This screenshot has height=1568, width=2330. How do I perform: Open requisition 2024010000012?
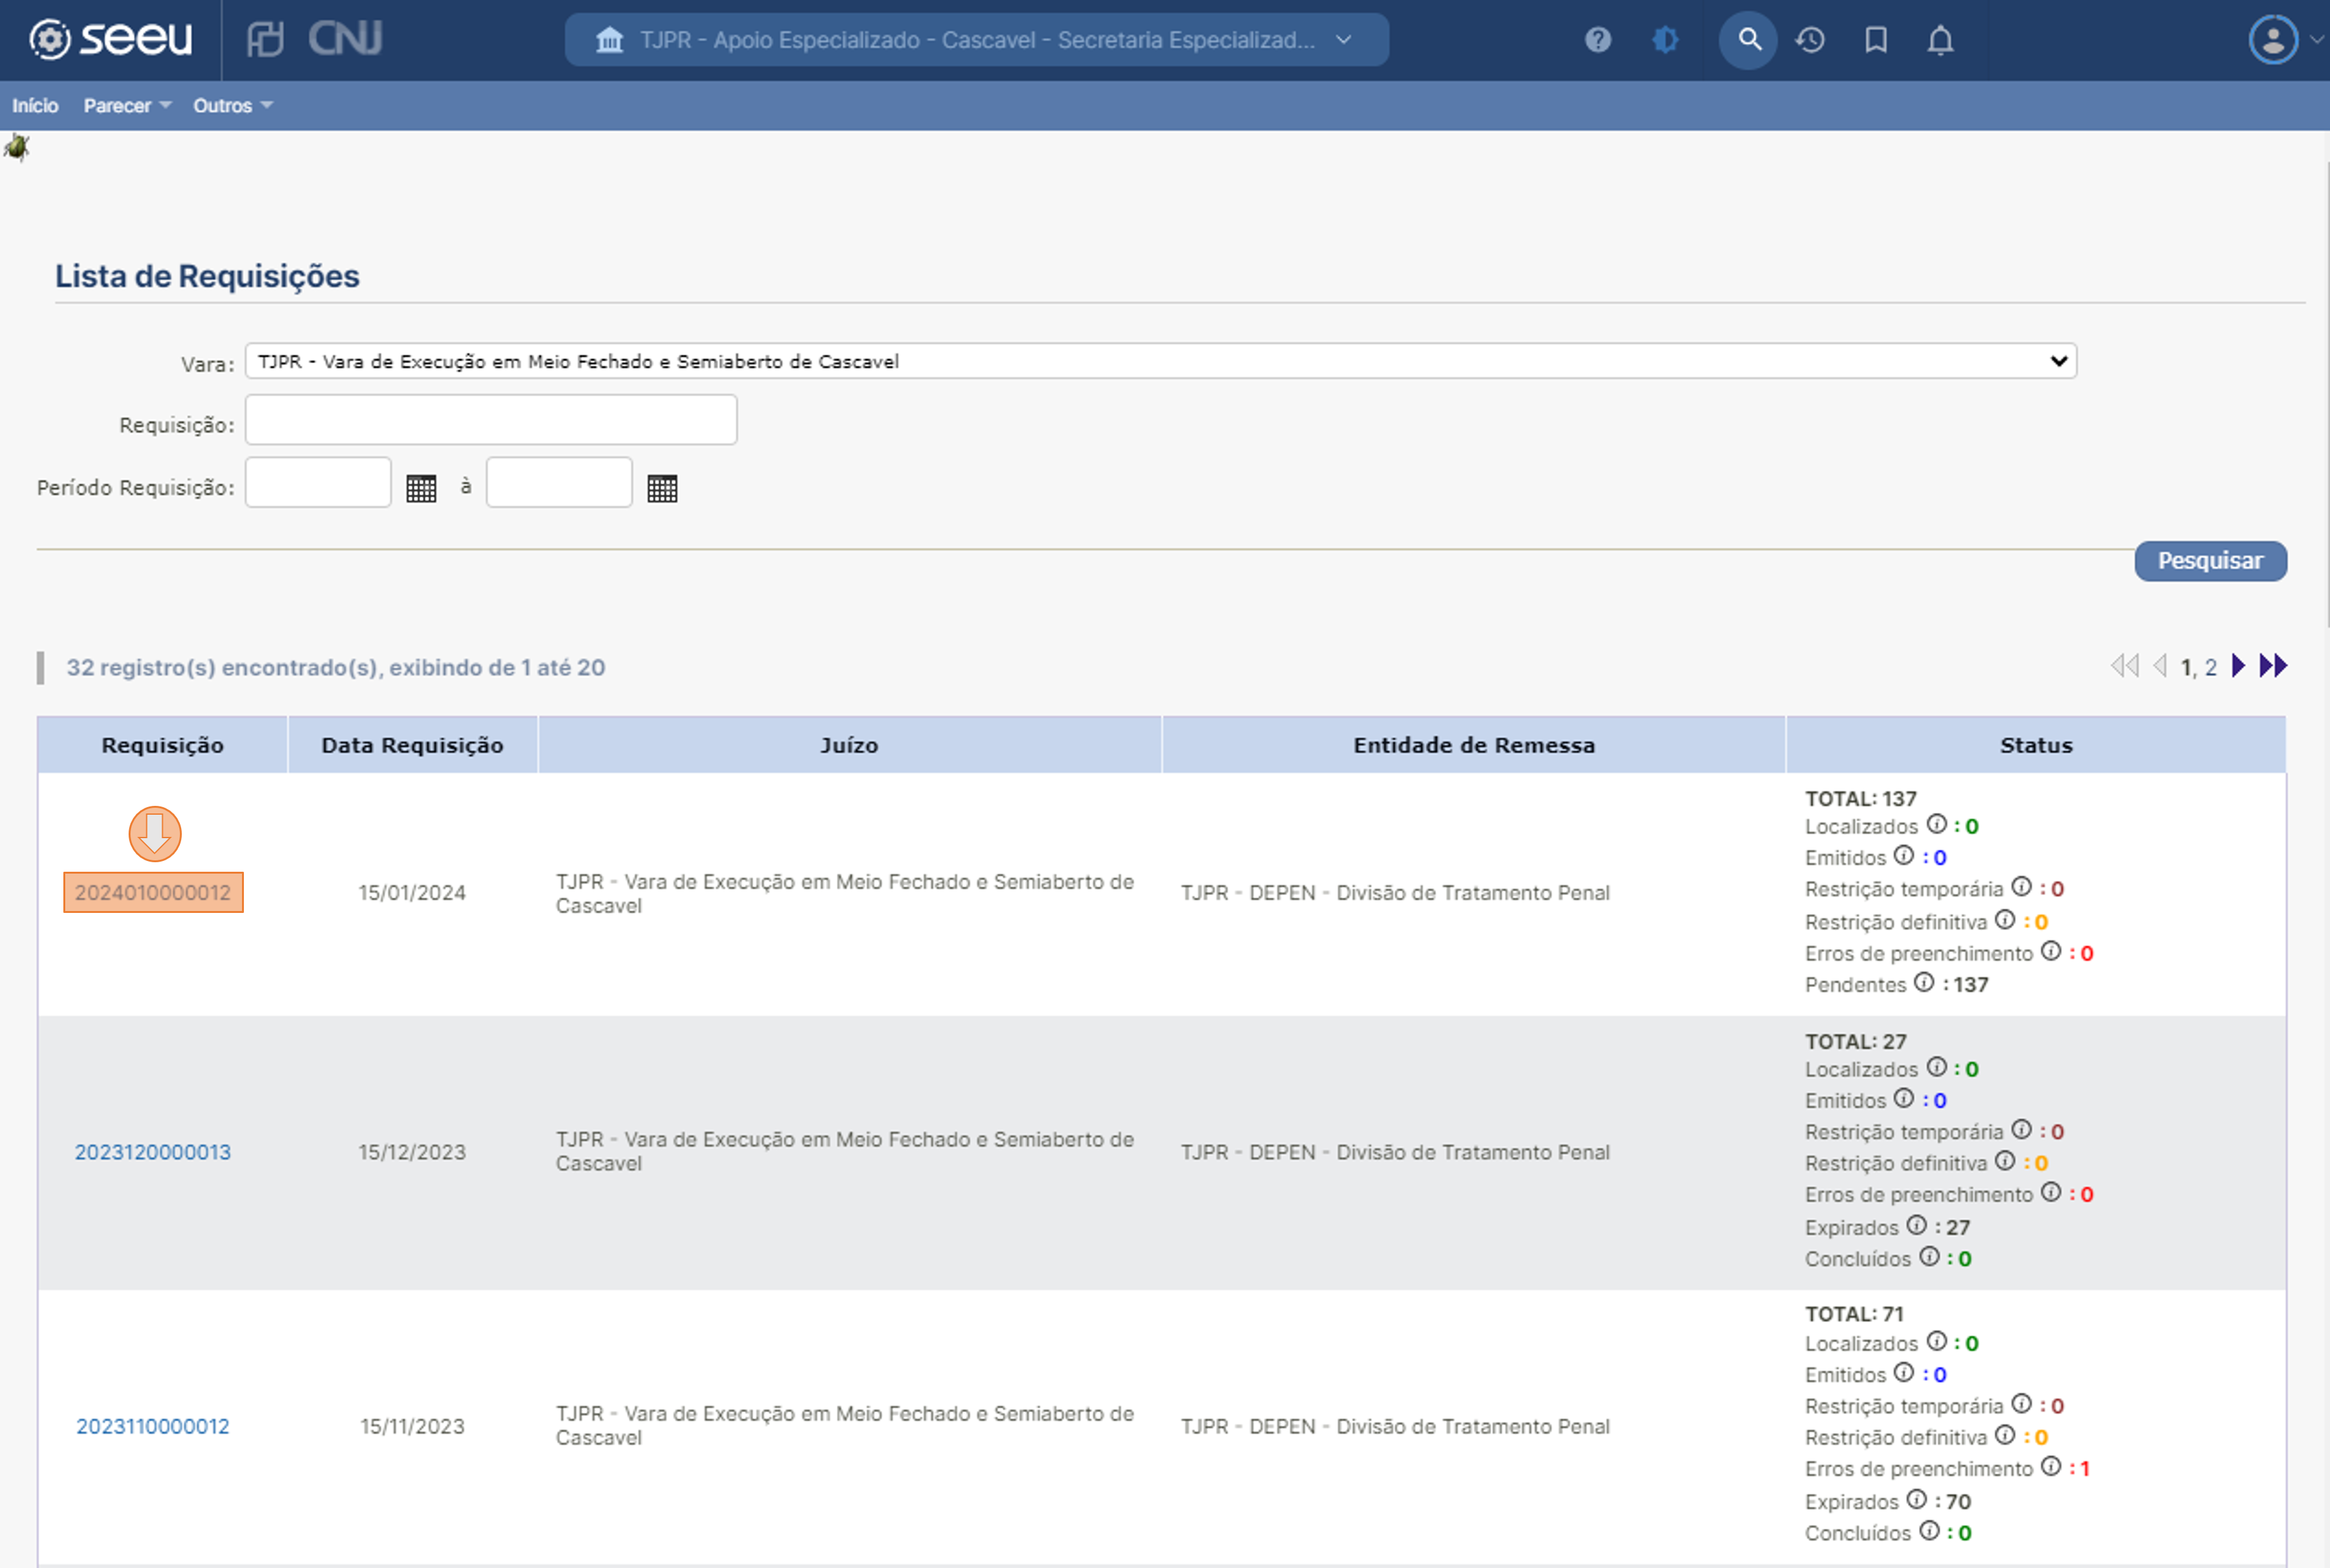click(x=153, y=893)
